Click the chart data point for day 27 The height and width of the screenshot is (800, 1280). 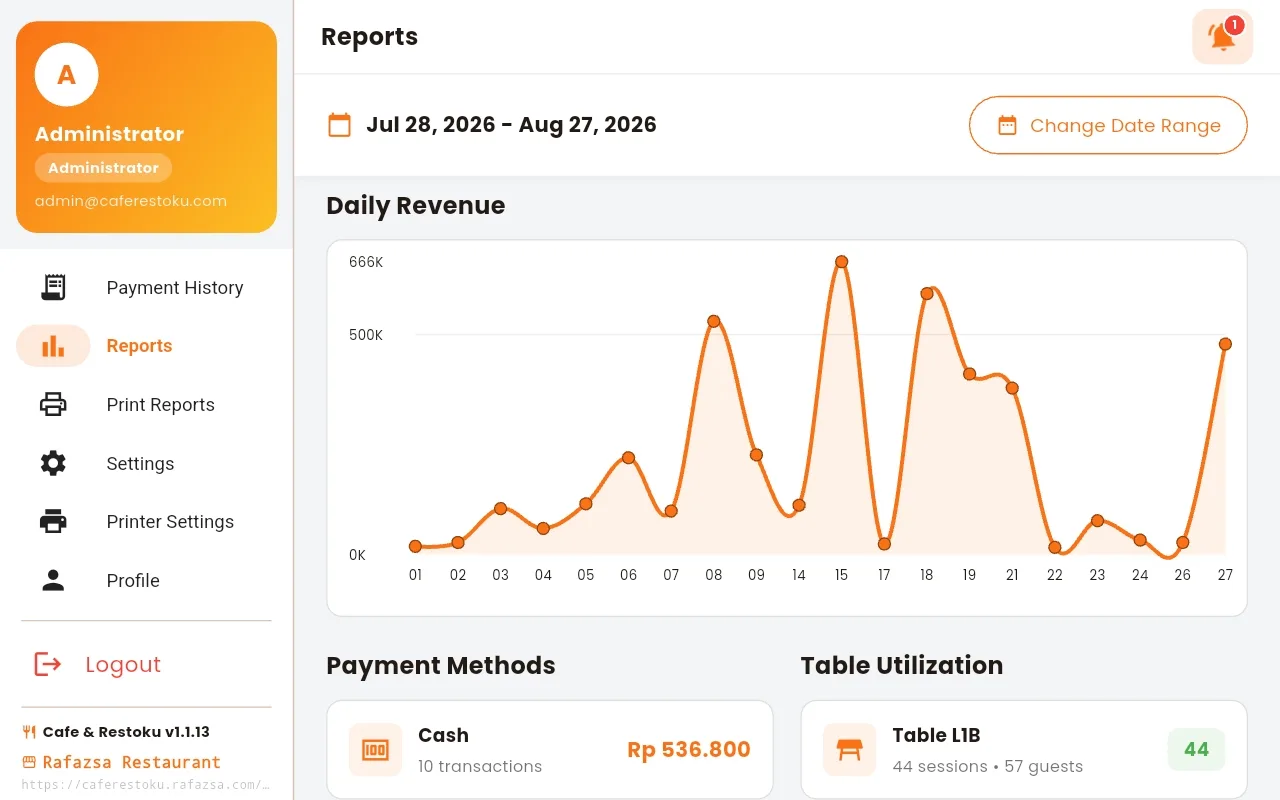point(1225,344)
